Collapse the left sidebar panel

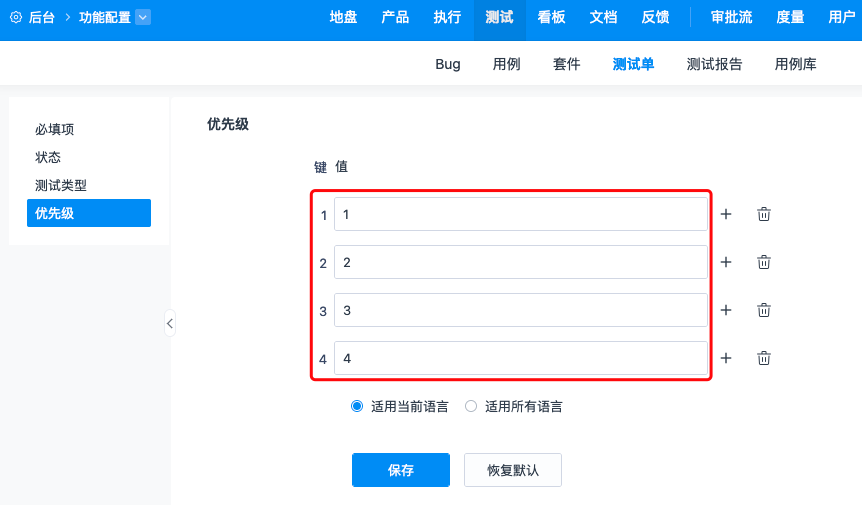point(170,323)
